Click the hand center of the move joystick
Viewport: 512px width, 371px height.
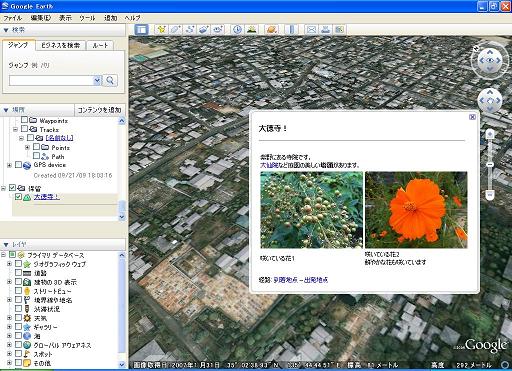pos(490,100)
